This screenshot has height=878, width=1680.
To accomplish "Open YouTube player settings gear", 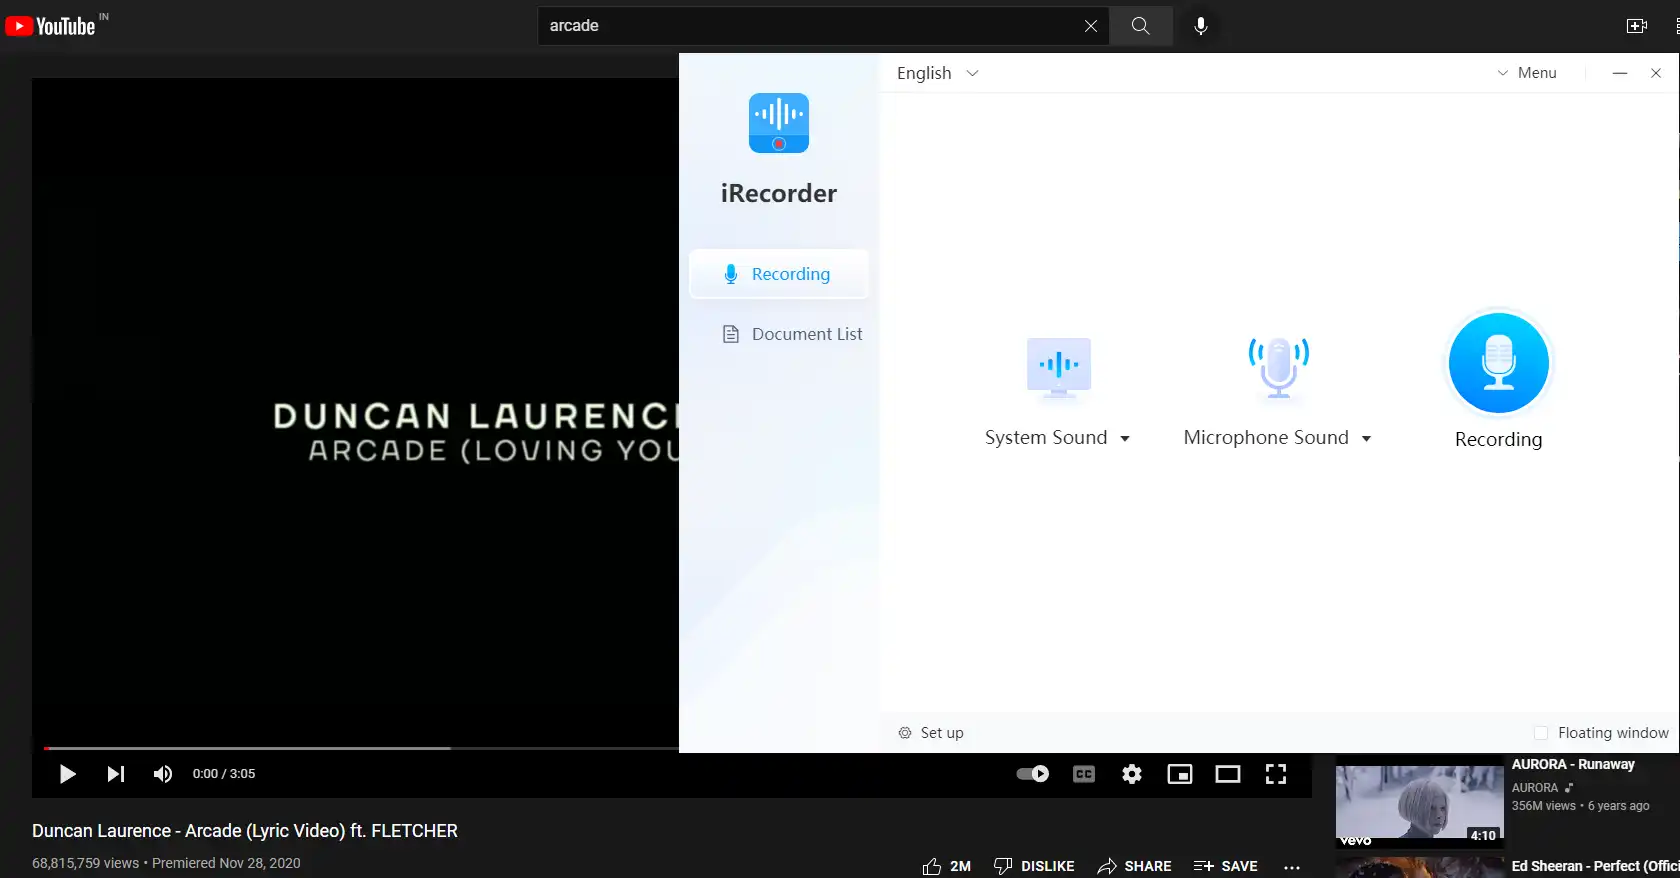I will (x=1132, y=774).
